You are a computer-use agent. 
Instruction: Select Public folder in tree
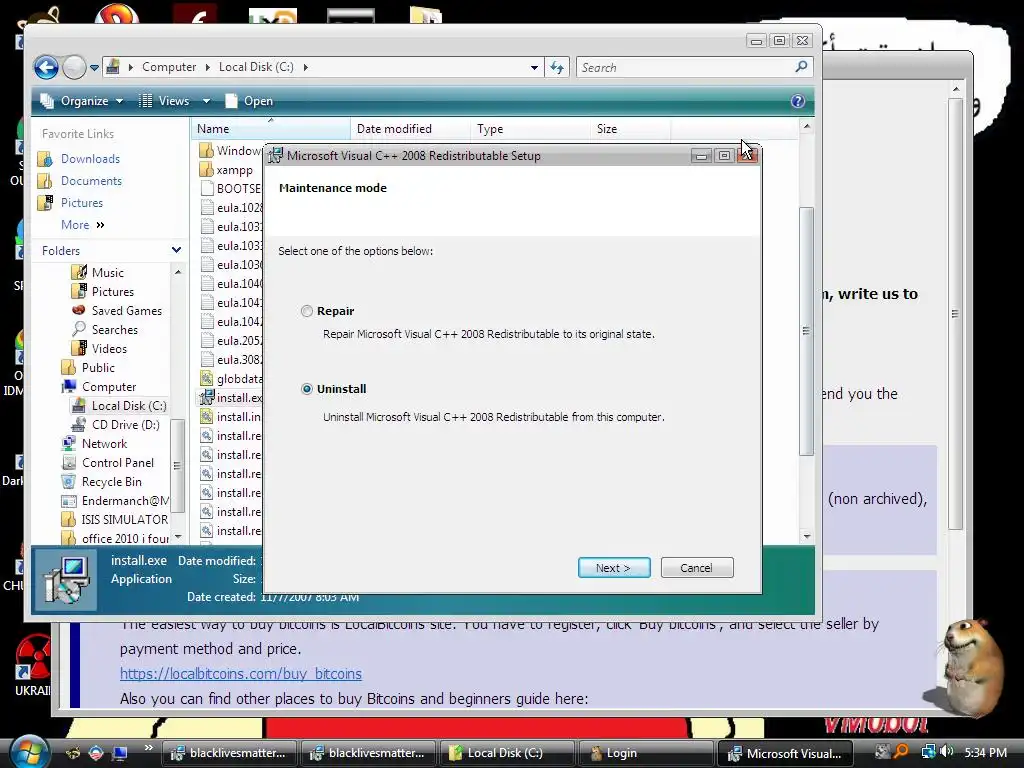click(x=98, y=368)
